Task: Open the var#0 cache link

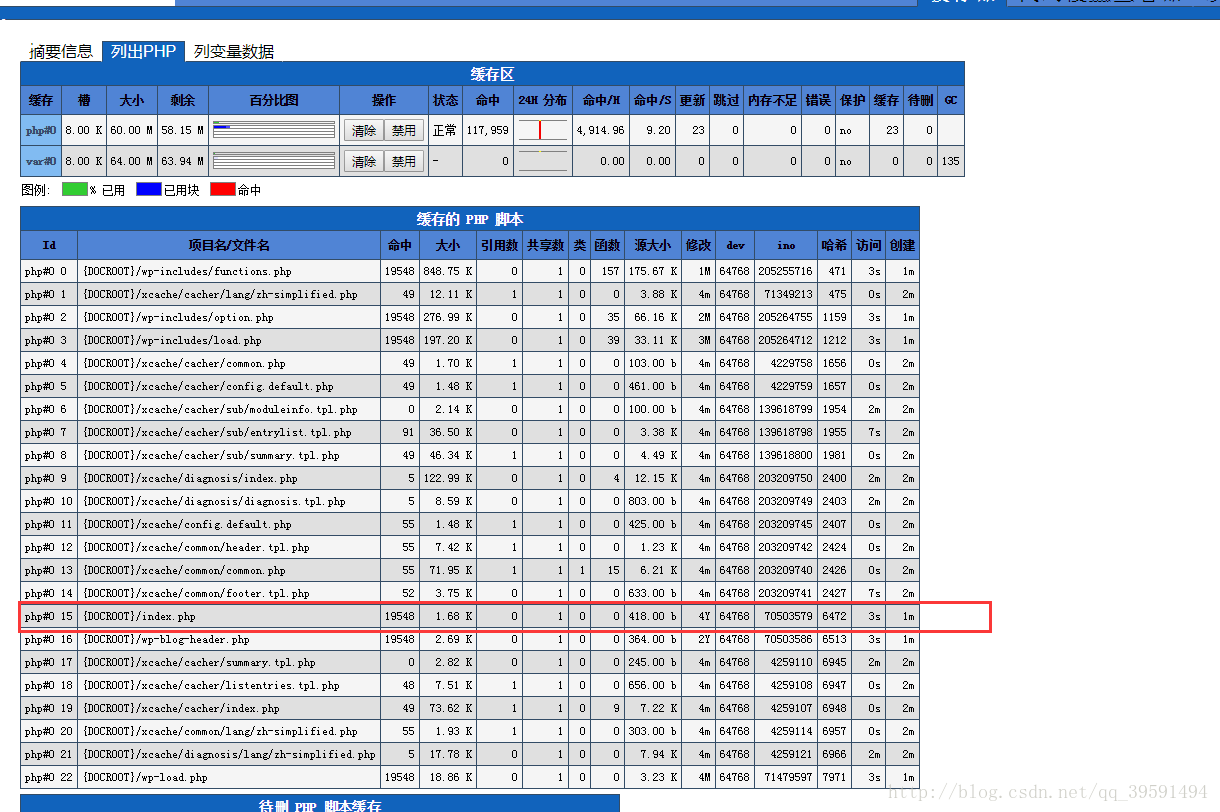Action: tap(40, 161)
